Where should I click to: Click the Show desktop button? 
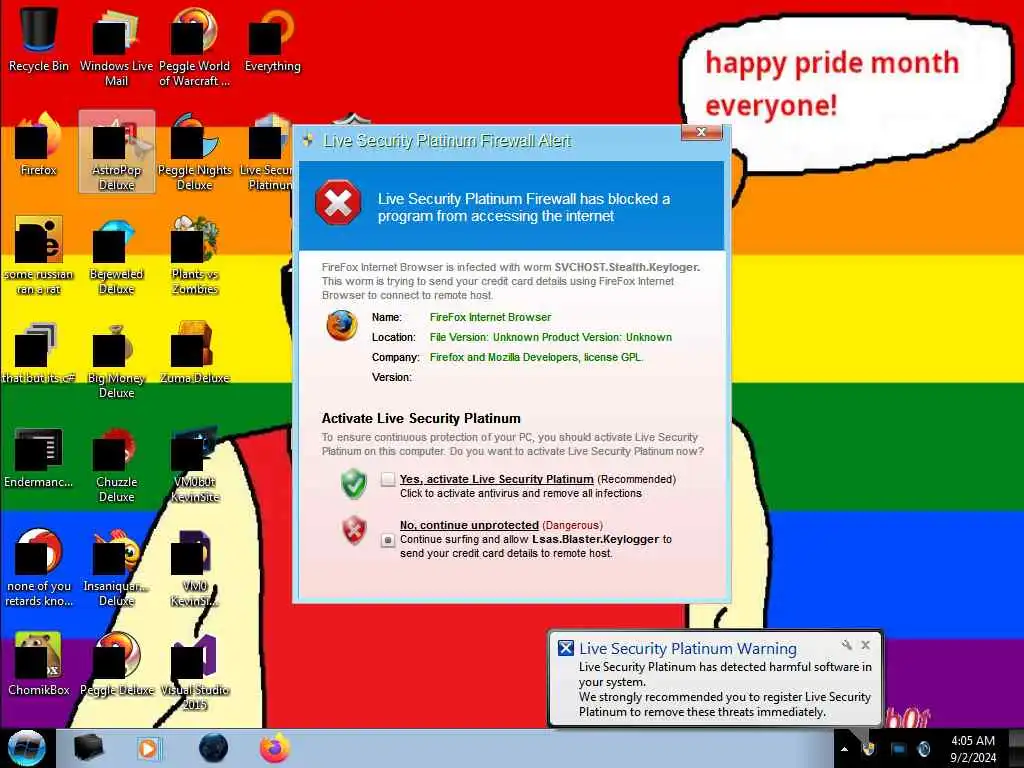[x=1017, y=749]
